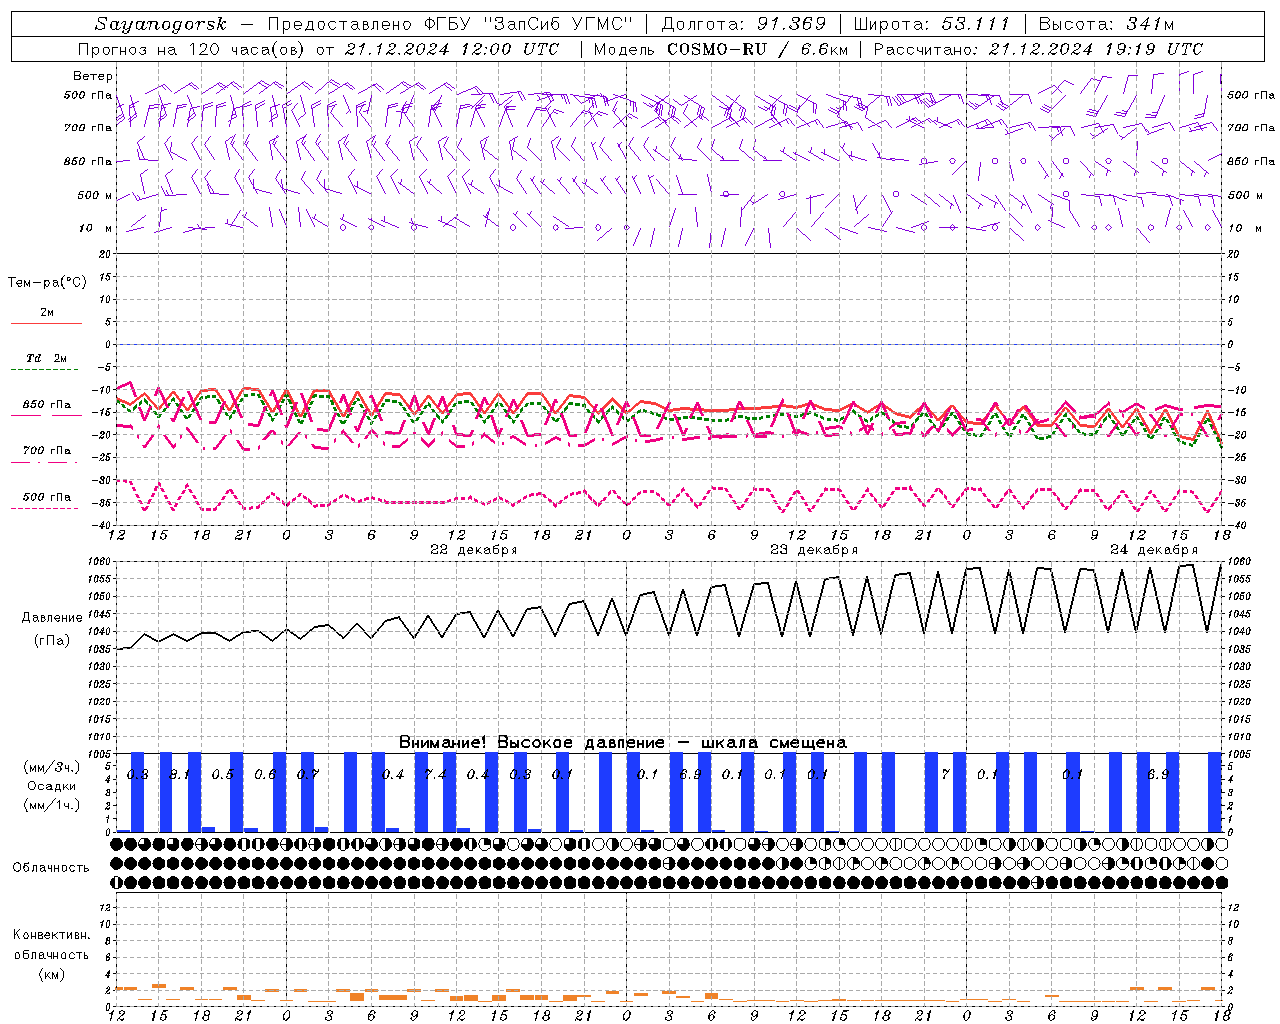Viewport: 1280px width, 1024px height.
Task: Click the left '1060' pressure axis label
Action: [x=99, y=562]
